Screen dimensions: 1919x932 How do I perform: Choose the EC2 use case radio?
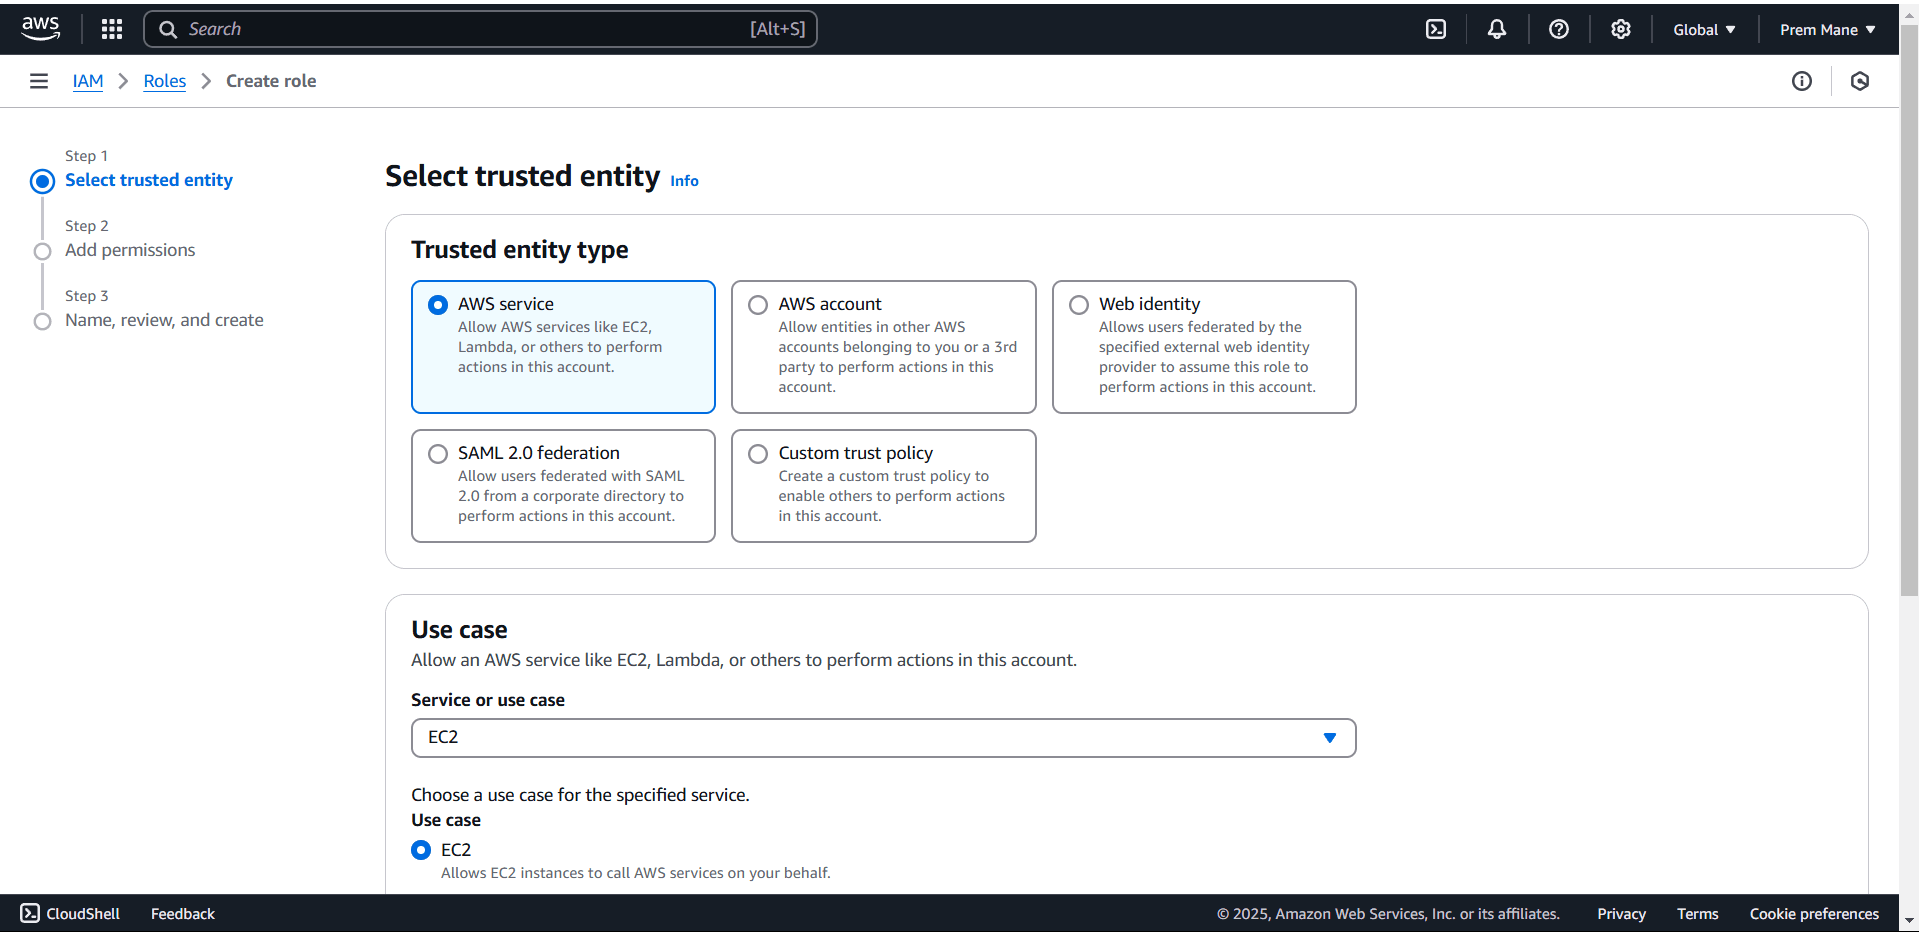tap(421, 850)
